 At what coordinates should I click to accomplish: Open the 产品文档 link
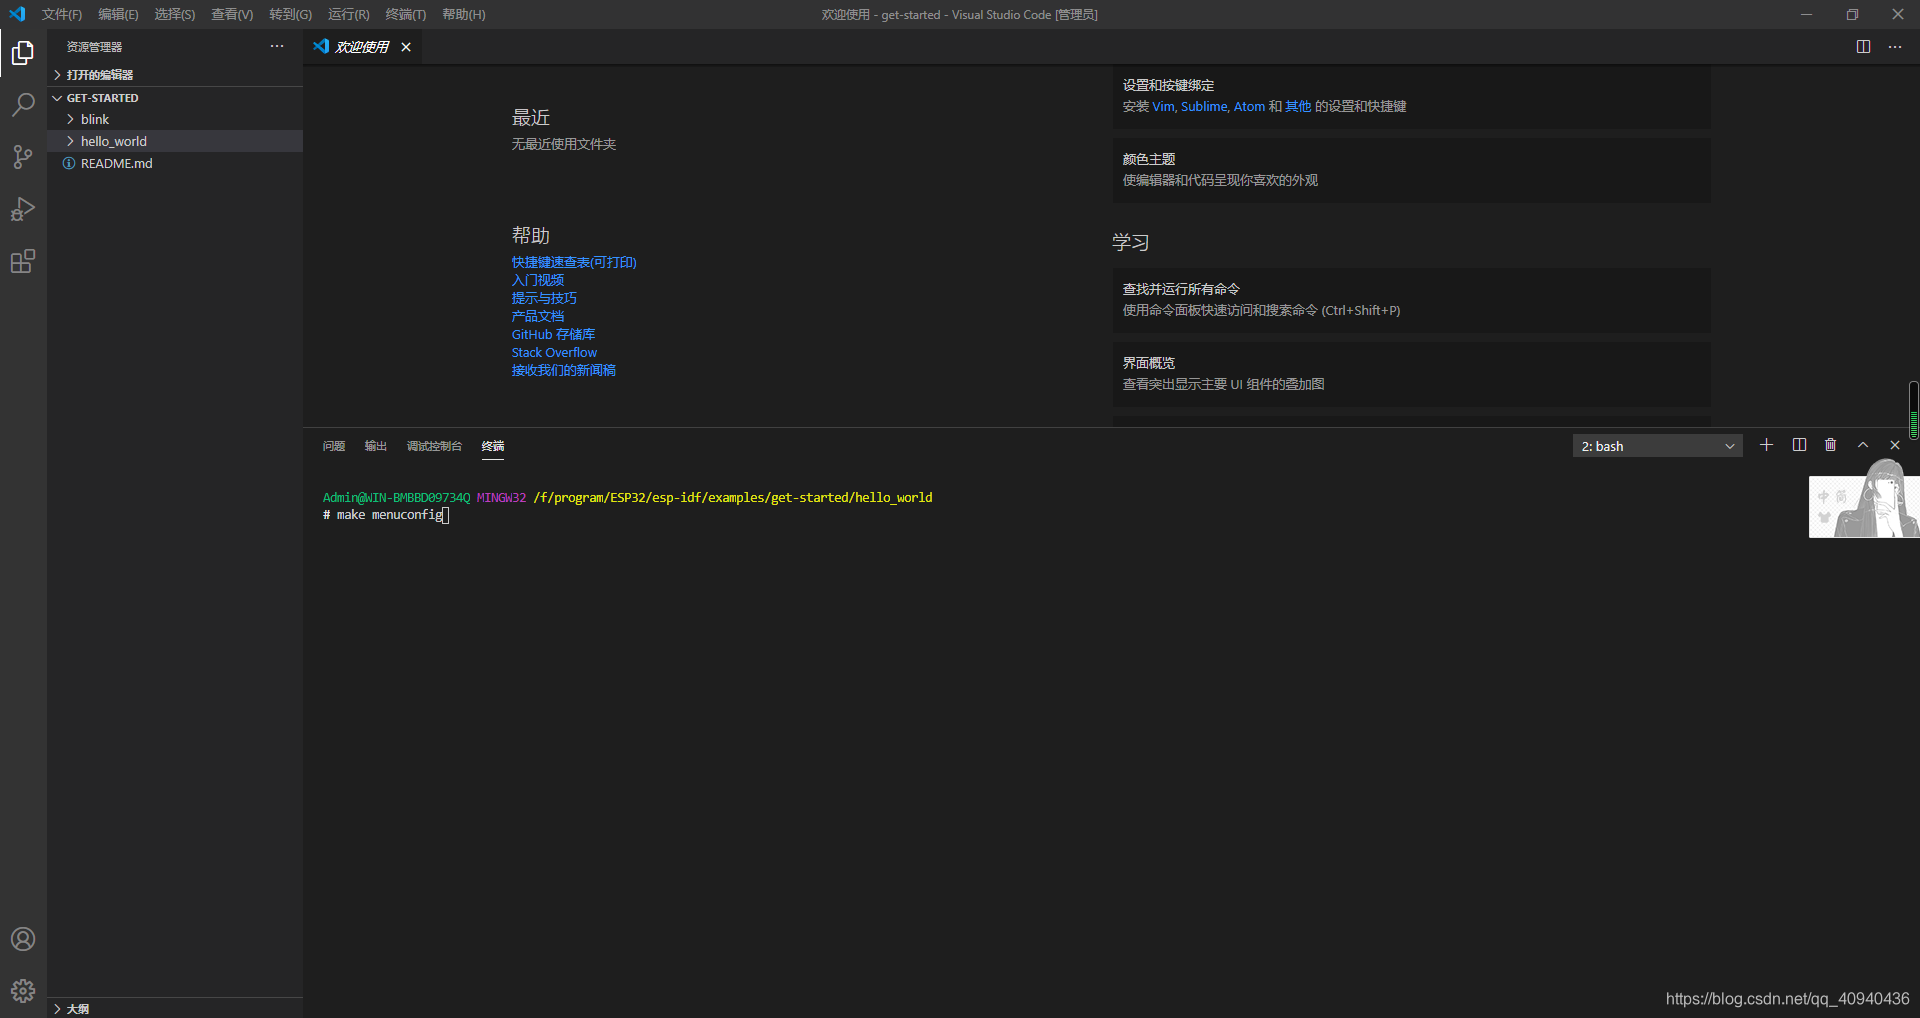point(538,316)
